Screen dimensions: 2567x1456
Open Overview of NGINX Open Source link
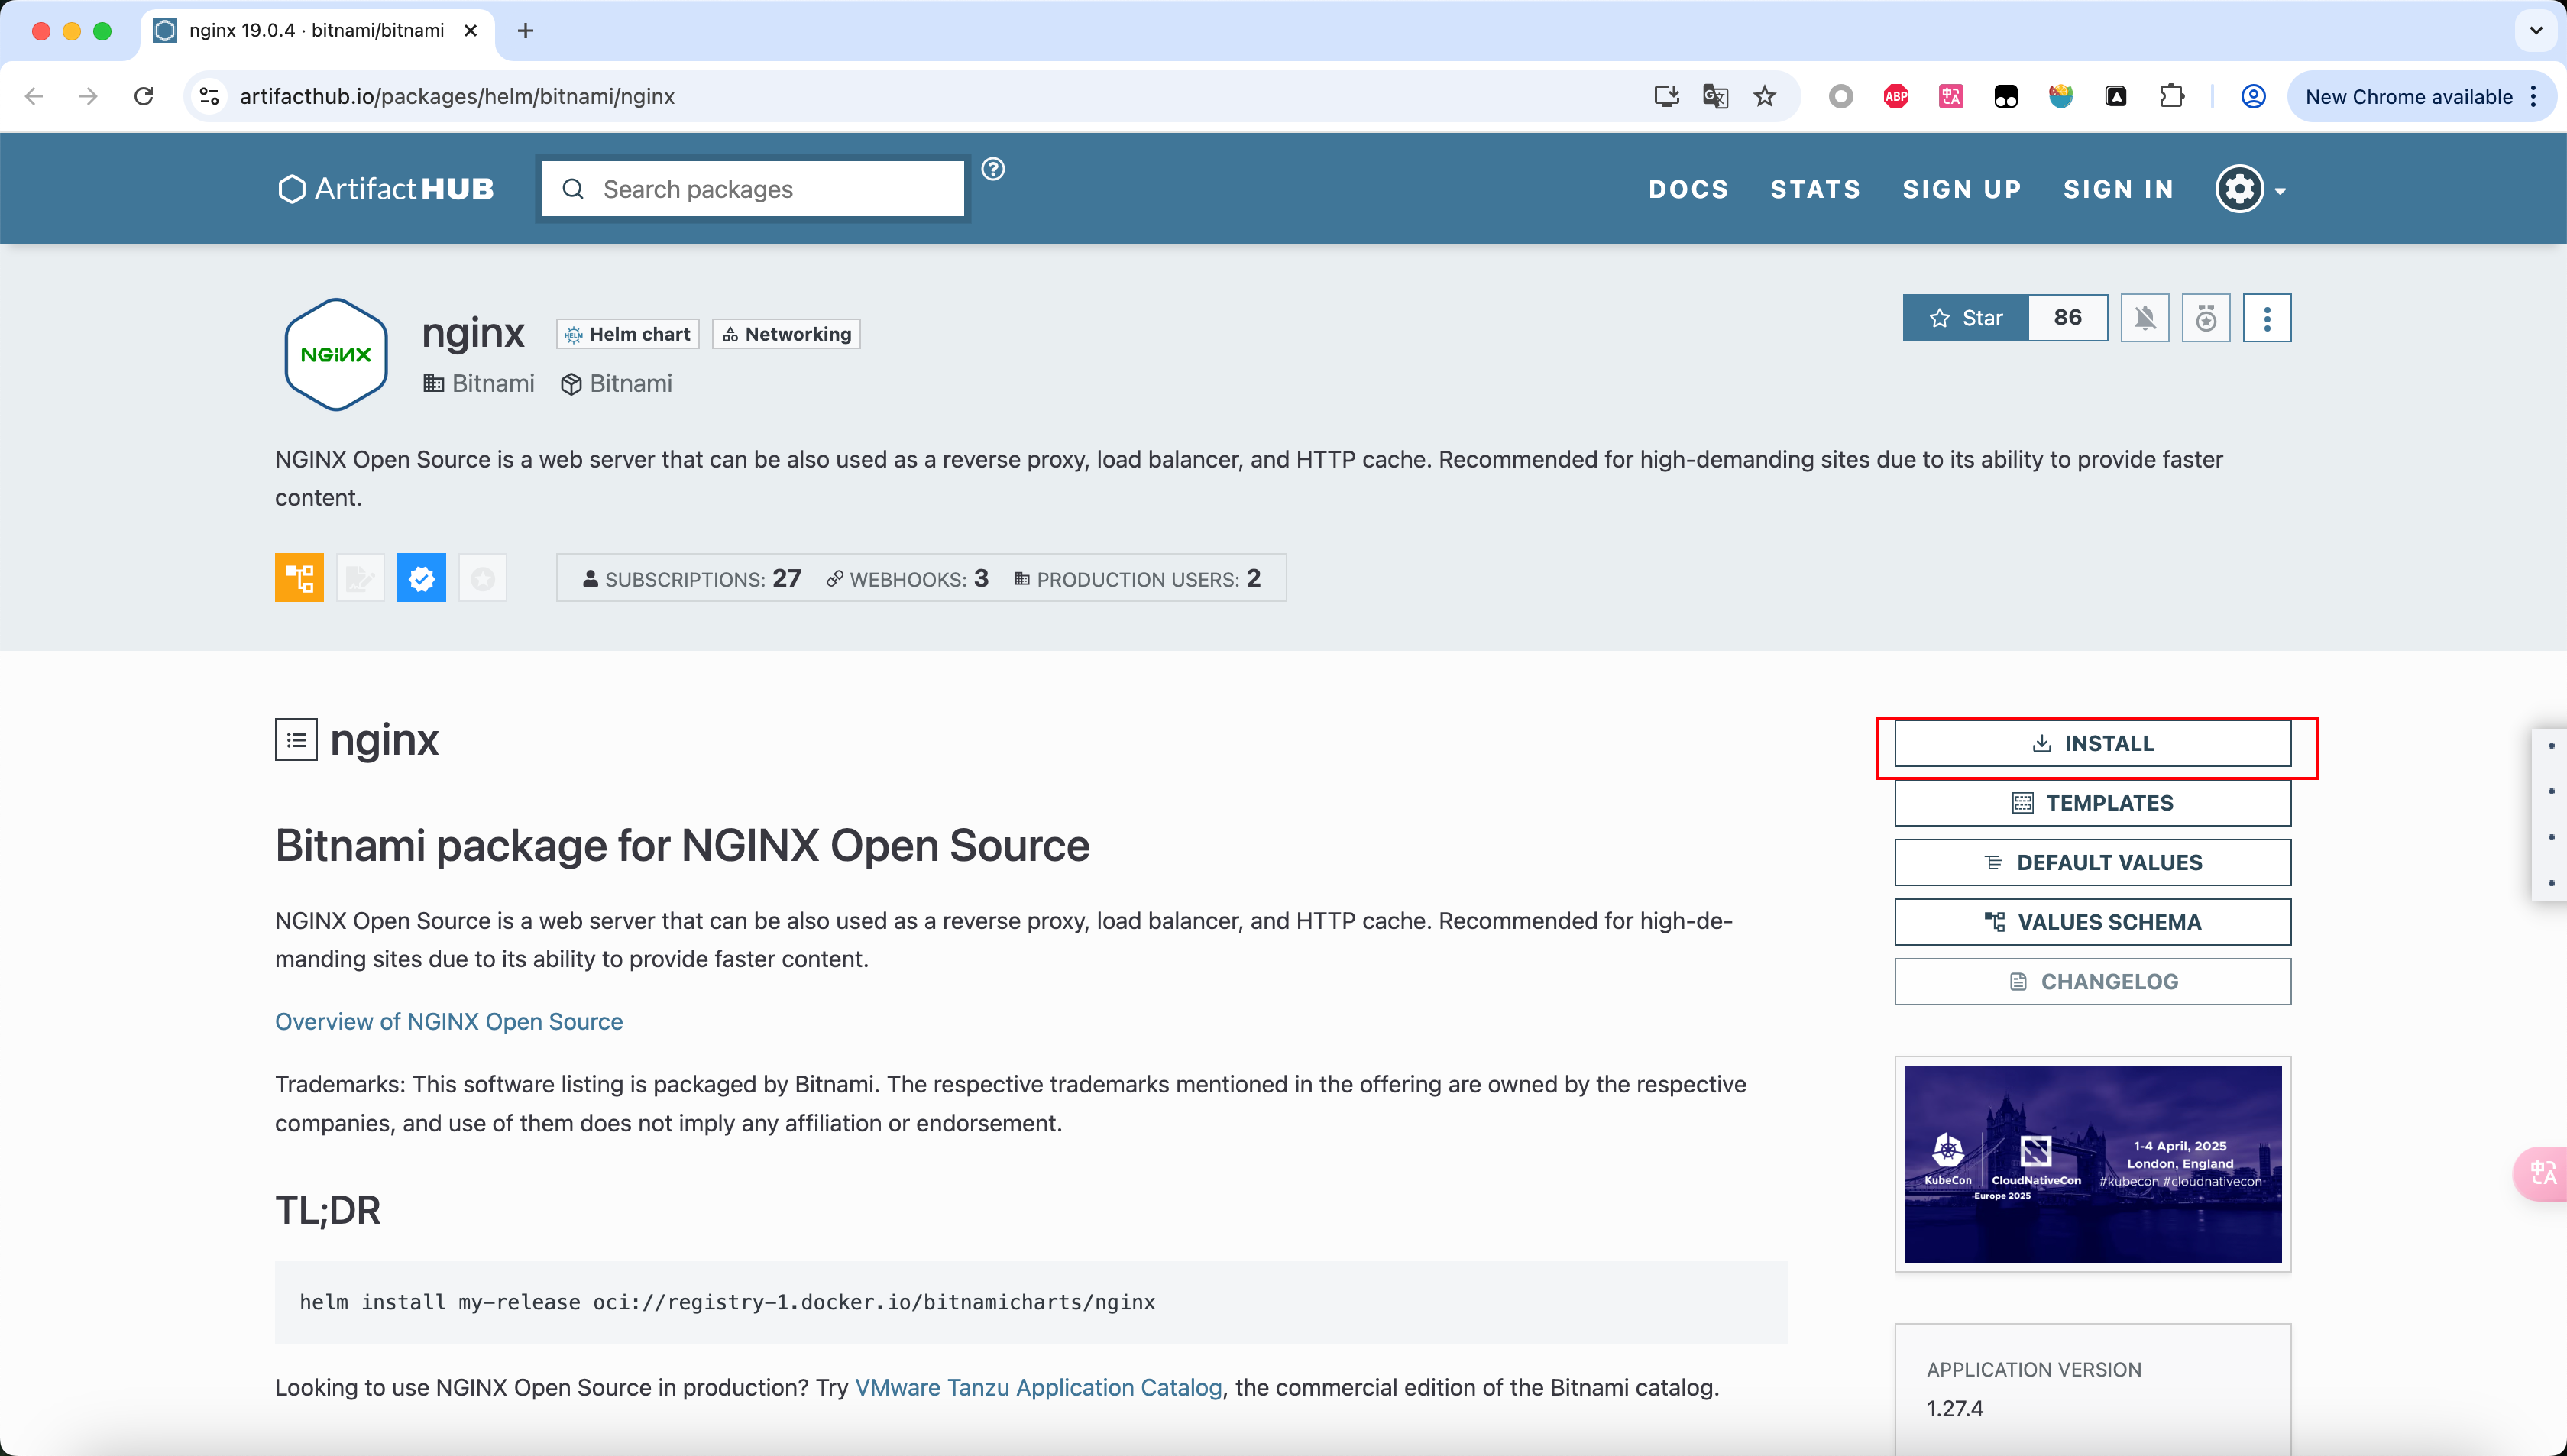pyautogui.click(x=449, y=1021)
